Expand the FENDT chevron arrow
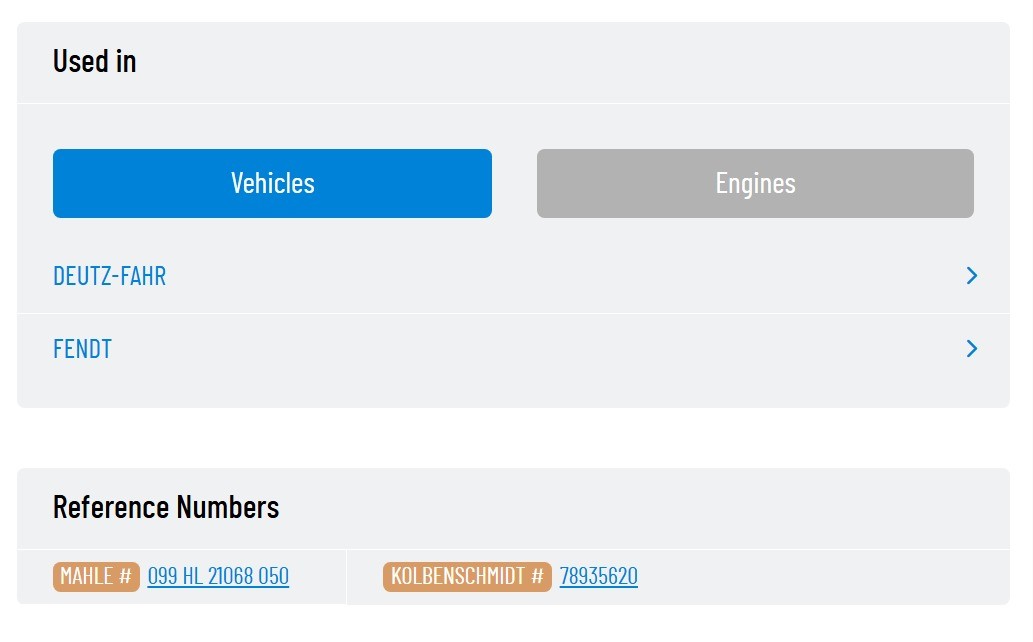Viewport: 1033px width, 642px height. 971,349
